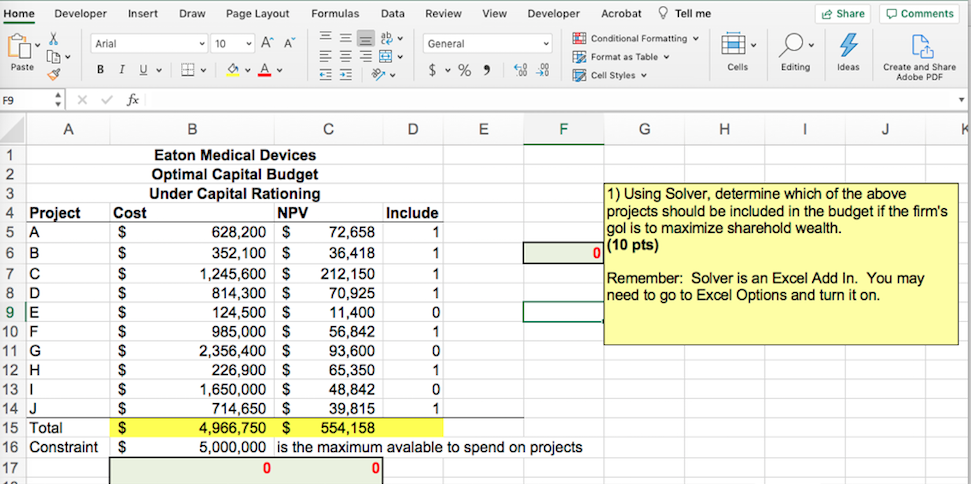Expand fill color palette arrow
This screenshot has width=971, height=484.
[x=248, y=71]
